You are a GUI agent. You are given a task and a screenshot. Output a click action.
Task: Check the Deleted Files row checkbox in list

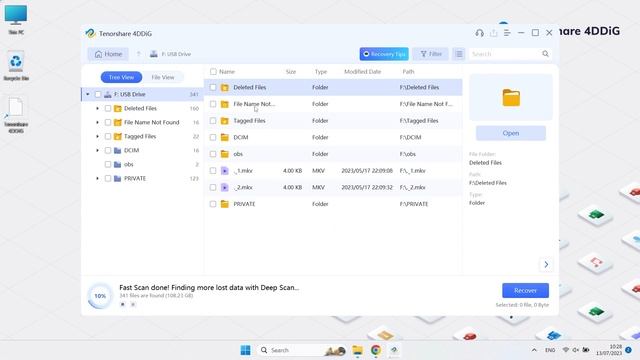213,87
